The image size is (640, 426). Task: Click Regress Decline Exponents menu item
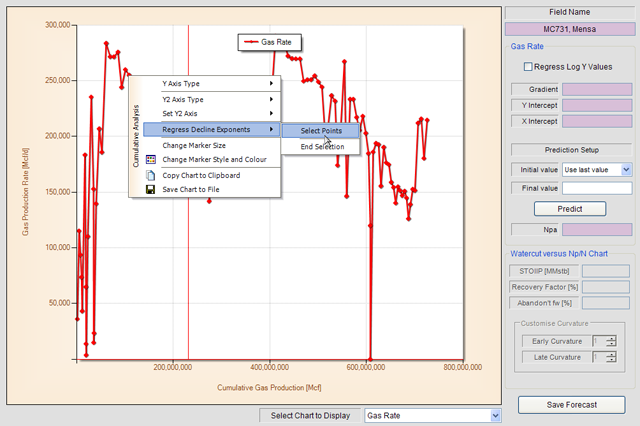pyautogui.click(x=205, y=130)
